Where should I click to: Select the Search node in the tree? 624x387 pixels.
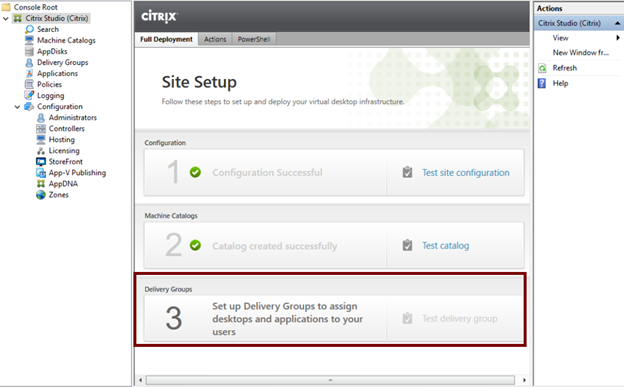(x=48, y=29)
